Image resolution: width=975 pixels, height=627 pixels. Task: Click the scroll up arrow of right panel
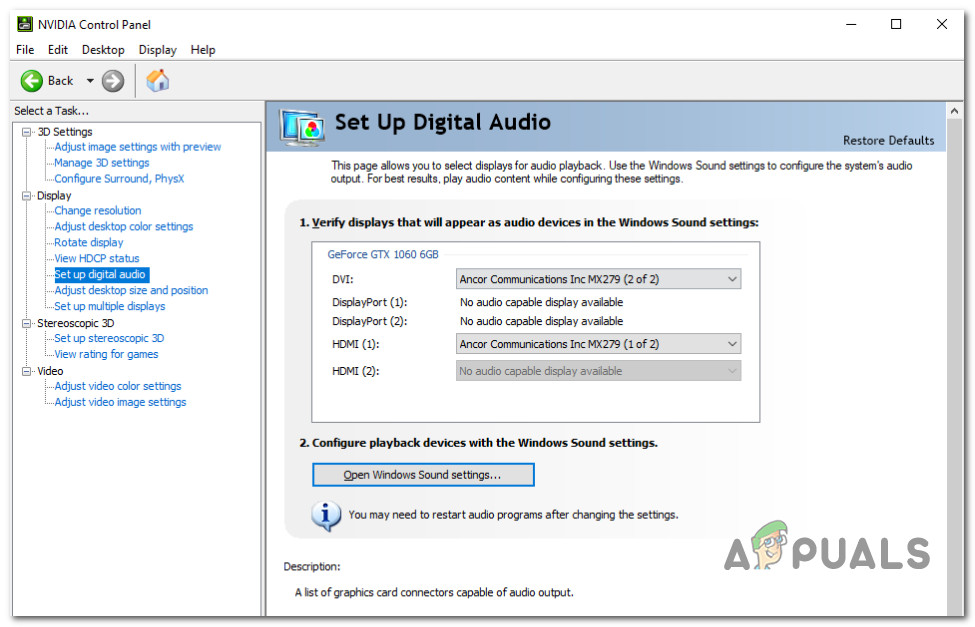coord(955,109)
